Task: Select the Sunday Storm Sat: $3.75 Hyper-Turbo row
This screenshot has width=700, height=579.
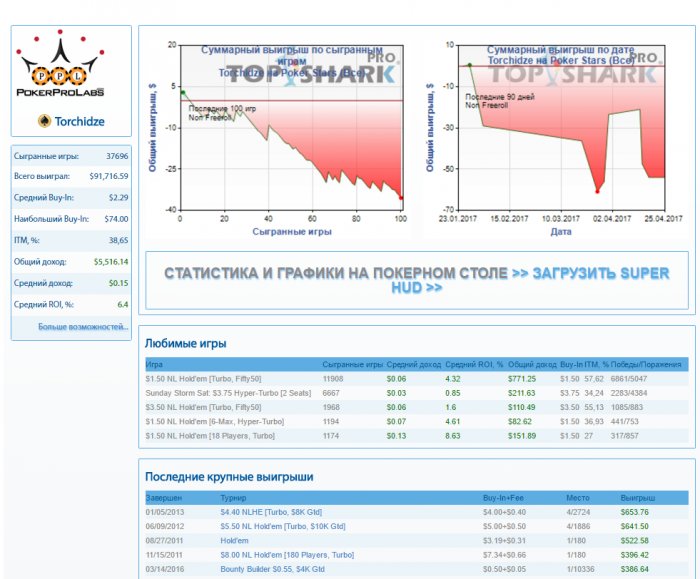Action: (x=417, y=393)
